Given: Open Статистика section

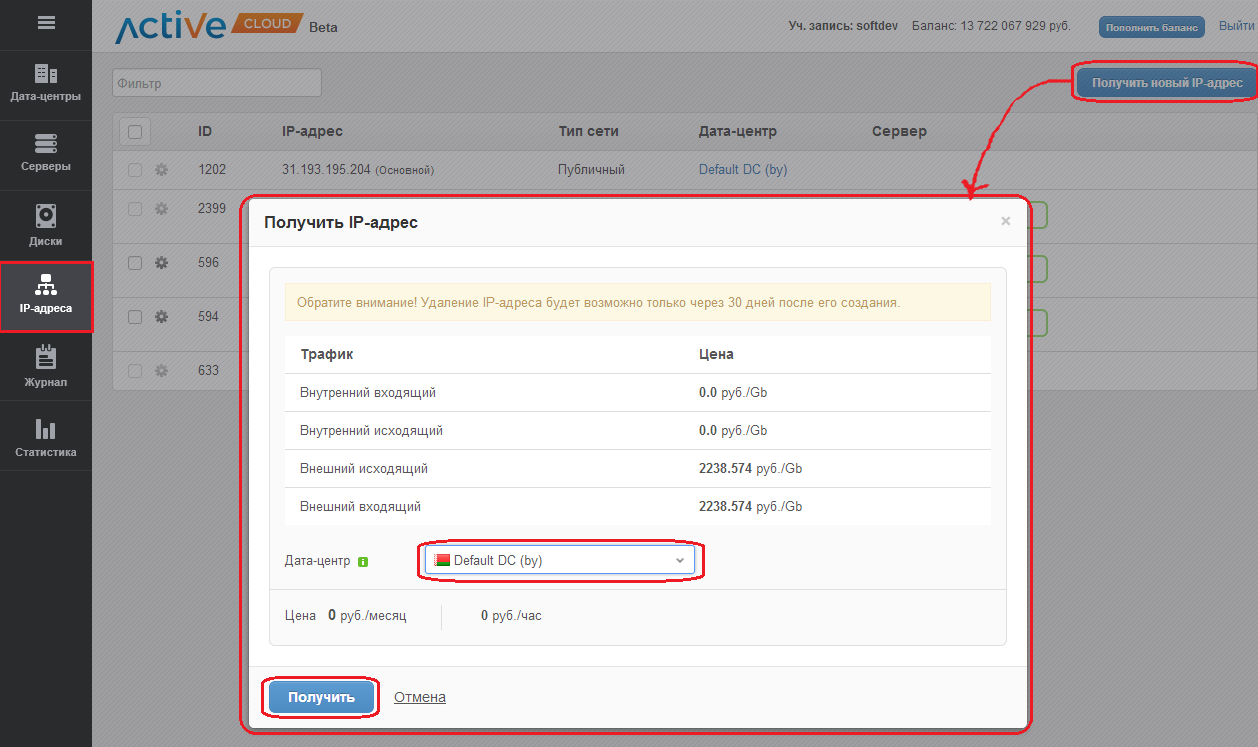Looking at the screenshot, I should tap(46, 438).
